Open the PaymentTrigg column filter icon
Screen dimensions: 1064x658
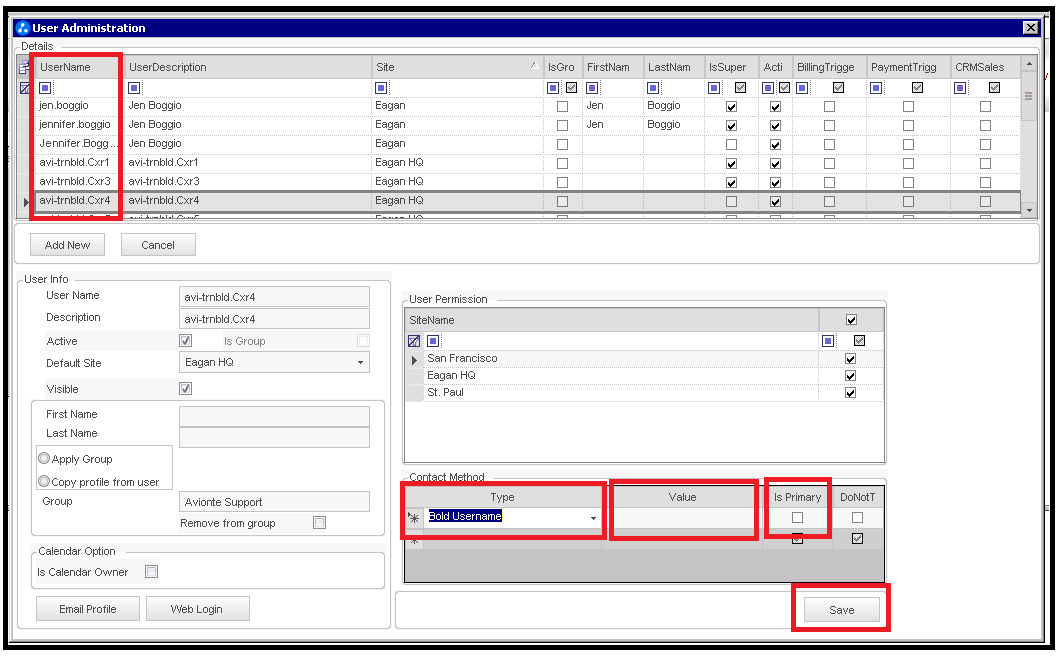877,88
